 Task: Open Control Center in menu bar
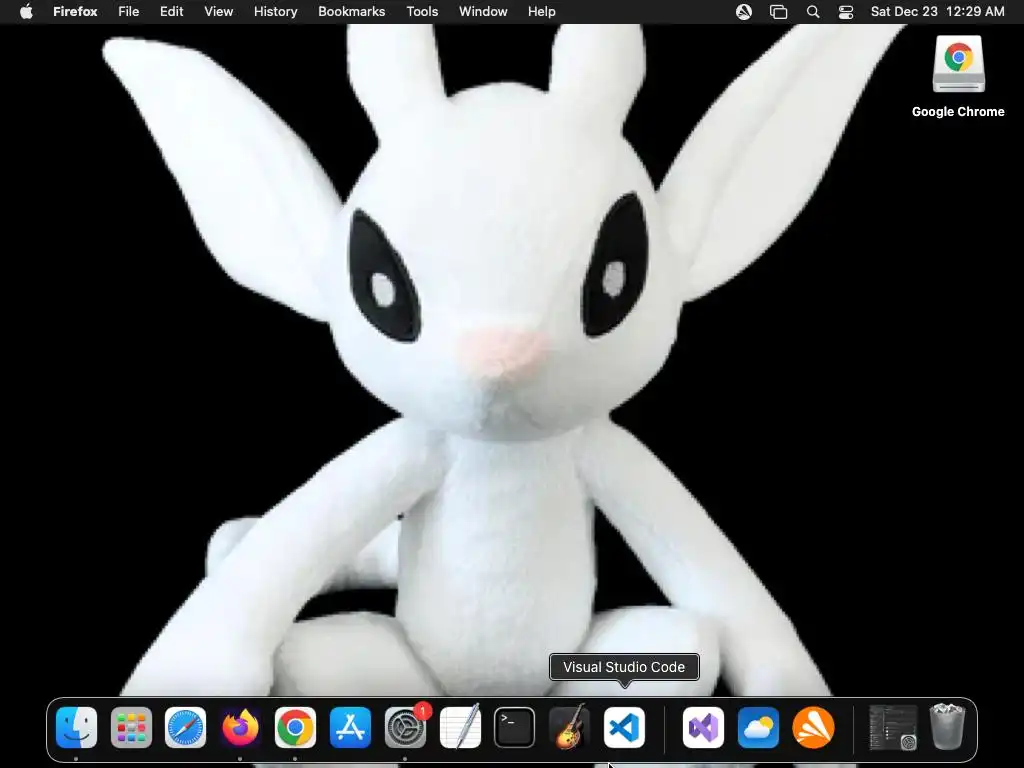846,12
